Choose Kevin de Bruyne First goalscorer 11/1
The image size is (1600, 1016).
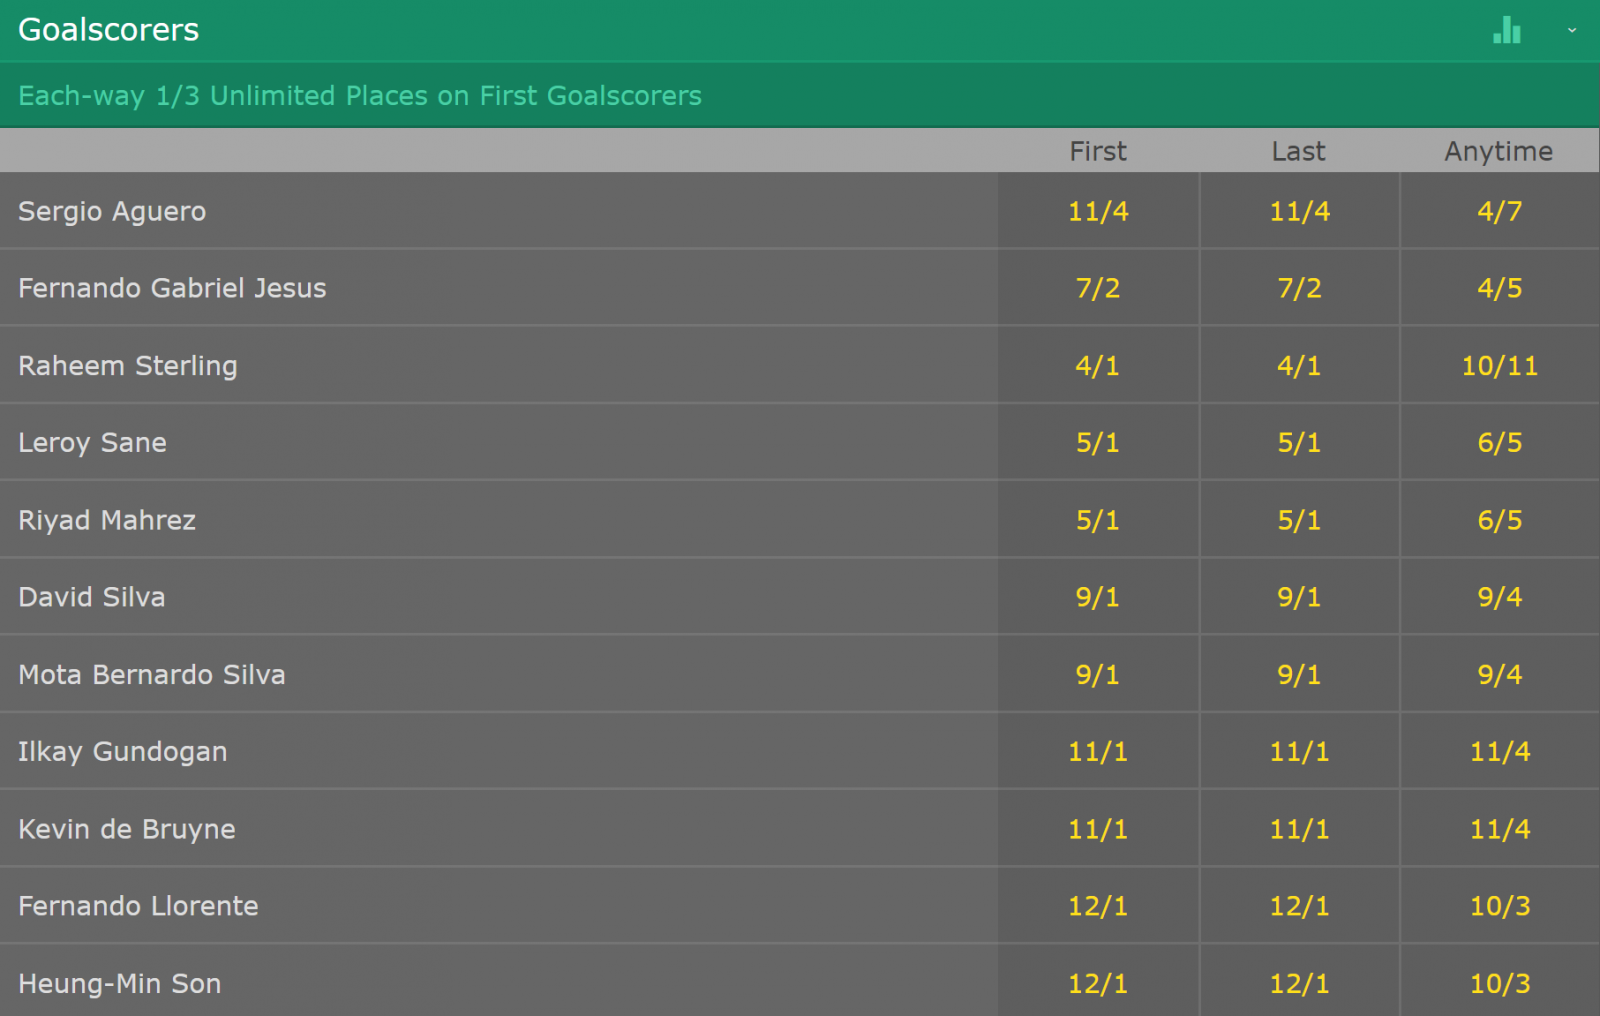coord(1098,829)
